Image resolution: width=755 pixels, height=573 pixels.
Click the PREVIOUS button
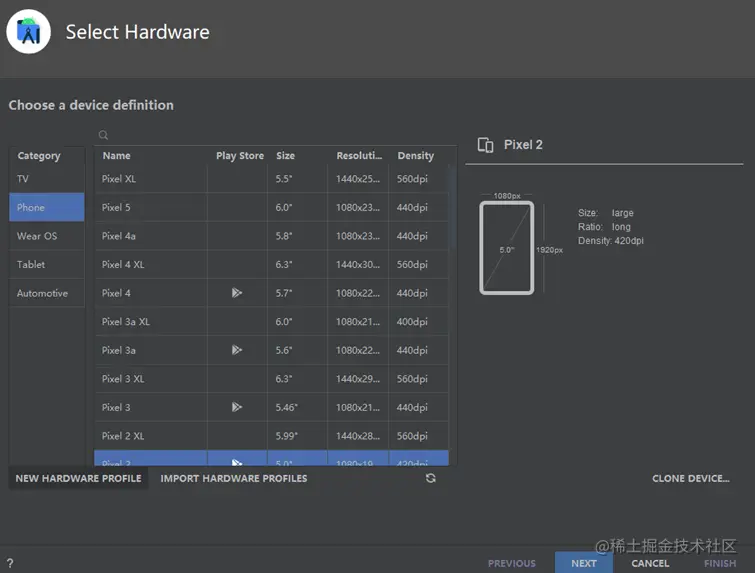coord(511,563)
